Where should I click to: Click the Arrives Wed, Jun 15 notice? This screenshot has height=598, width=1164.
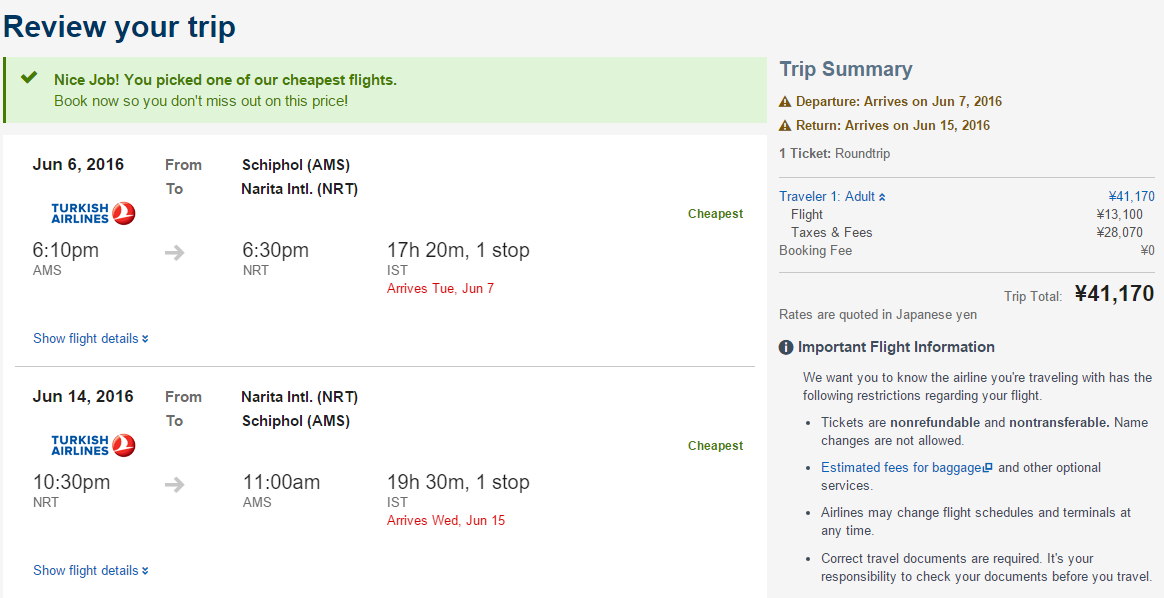[445, 521]
